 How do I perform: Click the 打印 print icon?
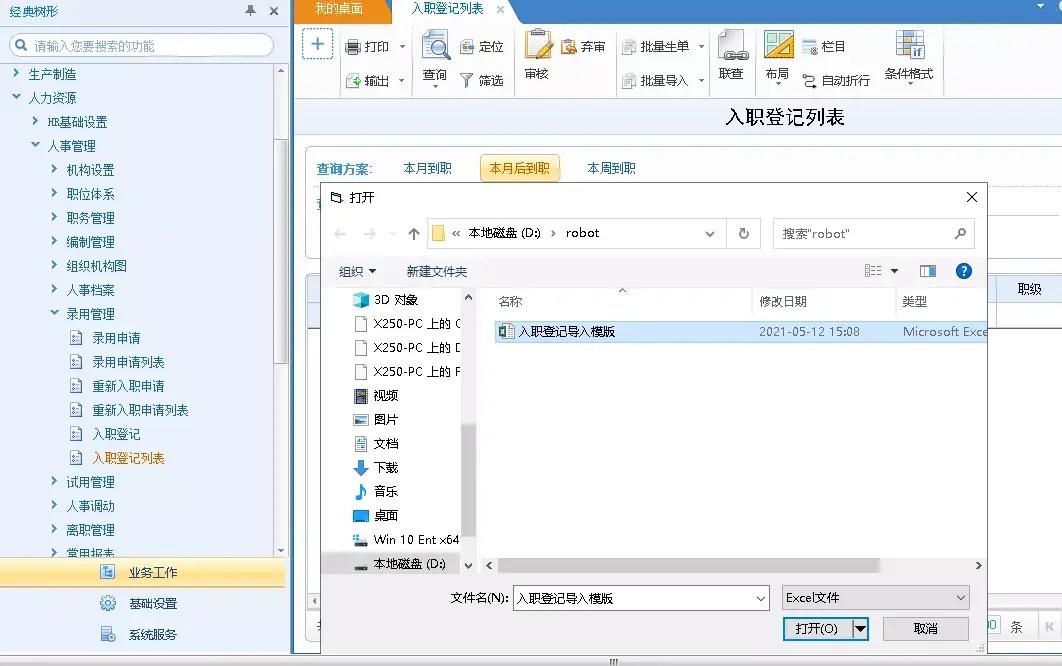[x=352, y=47]
